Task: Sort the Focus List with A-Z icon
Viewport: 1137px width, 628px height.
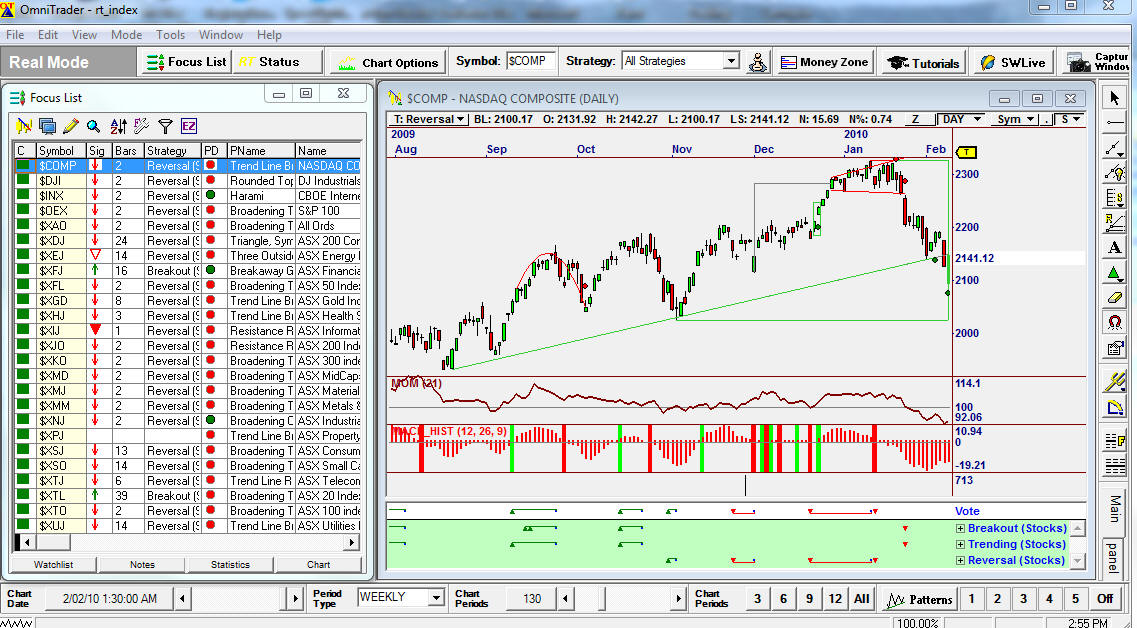Action: pos(118,126)
